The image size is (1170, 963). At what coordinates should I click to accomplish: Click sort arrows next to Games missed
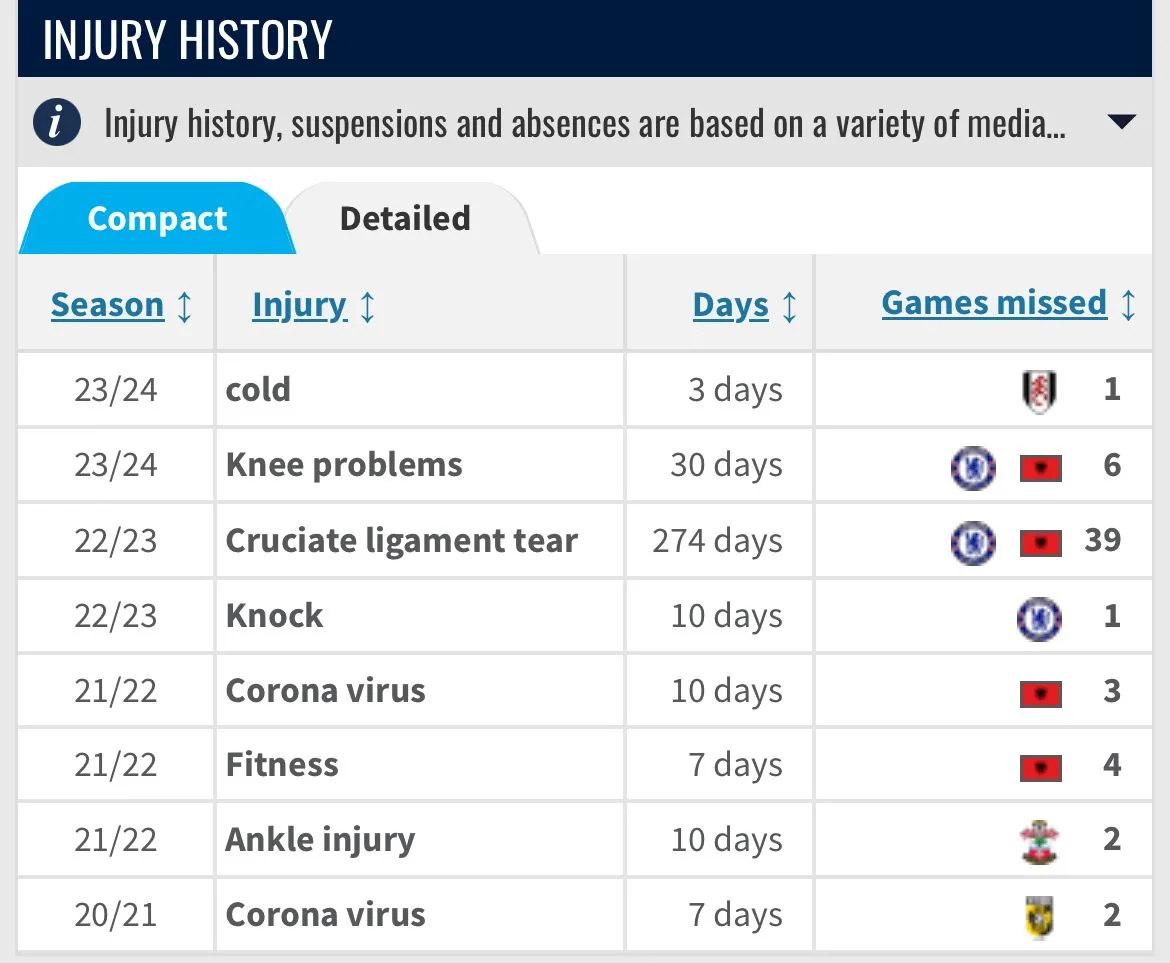tap(1128, 304)
